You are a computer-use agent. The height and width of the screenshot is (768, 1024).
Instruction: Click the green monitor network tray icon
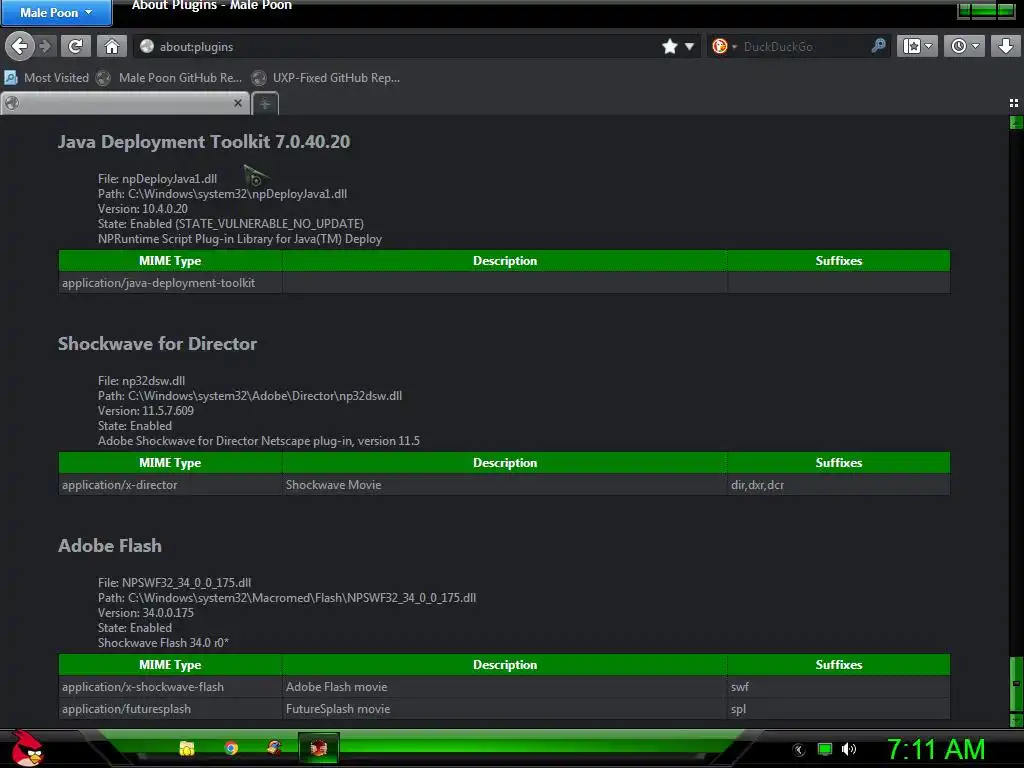coord(825,749)
